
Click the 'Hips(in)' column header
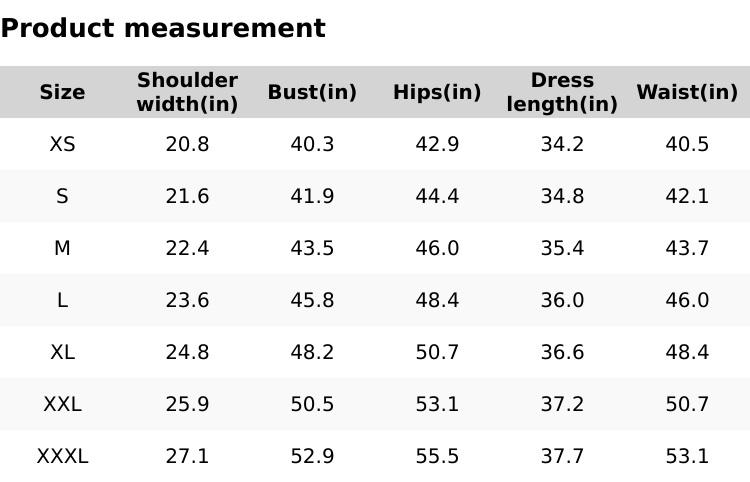[x=437, y=92]
